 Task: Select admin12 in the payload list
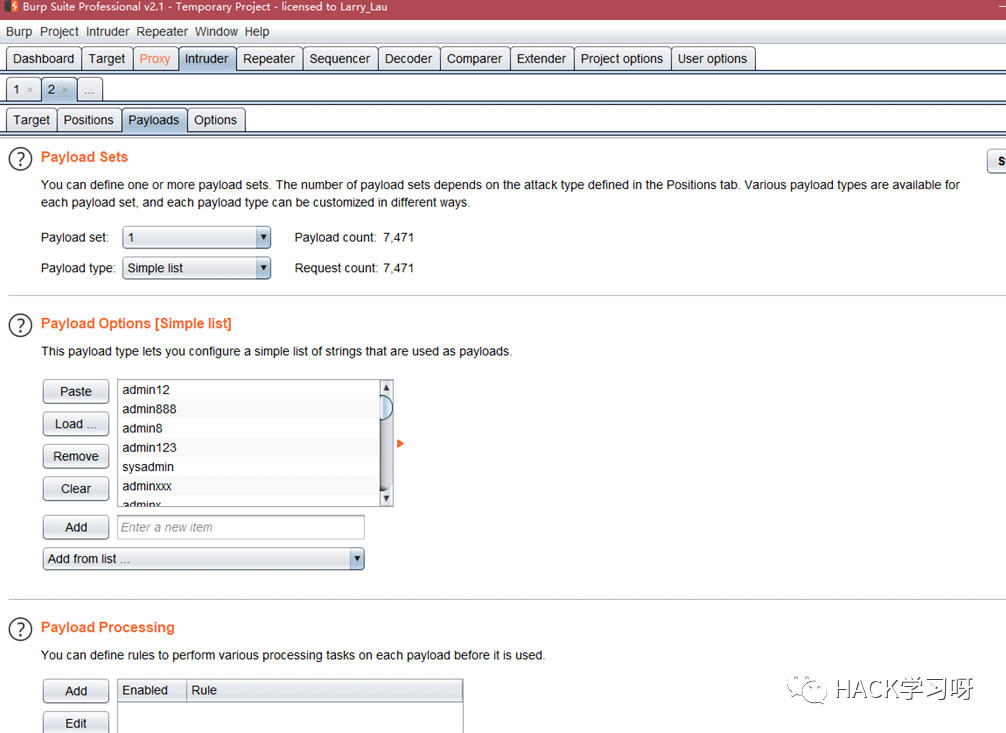point(249,390)
